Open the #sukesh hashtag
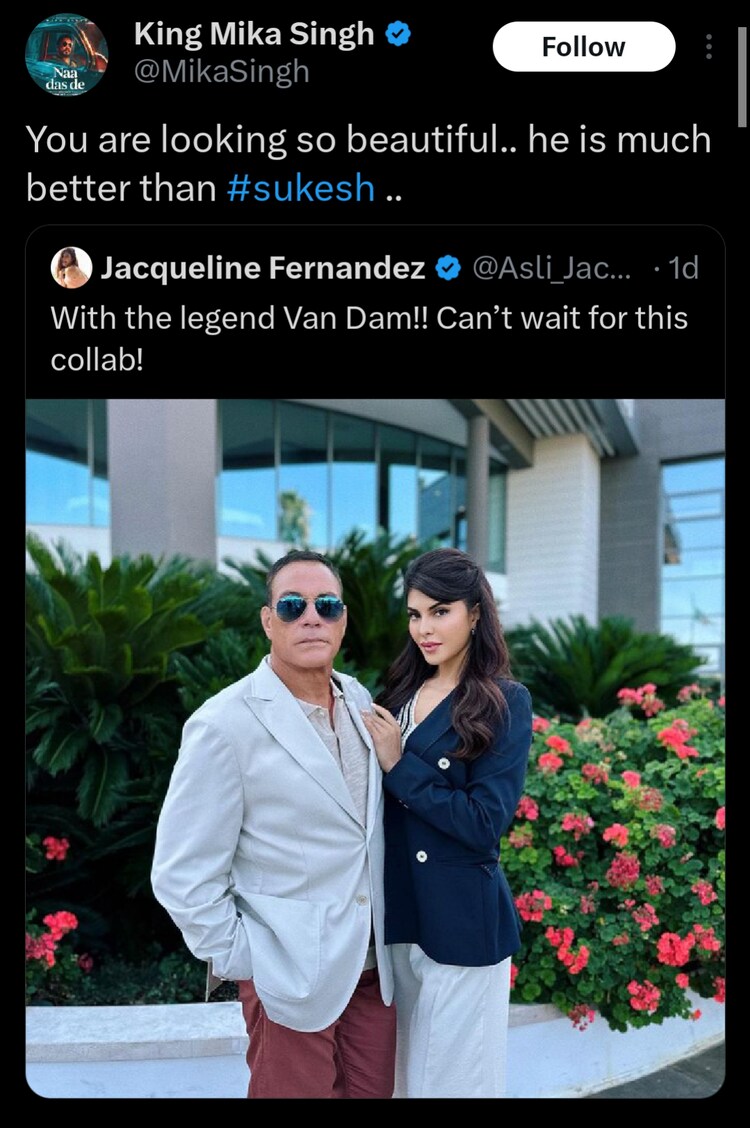This screenshot has width=750, height=1128. coord(301,188)
